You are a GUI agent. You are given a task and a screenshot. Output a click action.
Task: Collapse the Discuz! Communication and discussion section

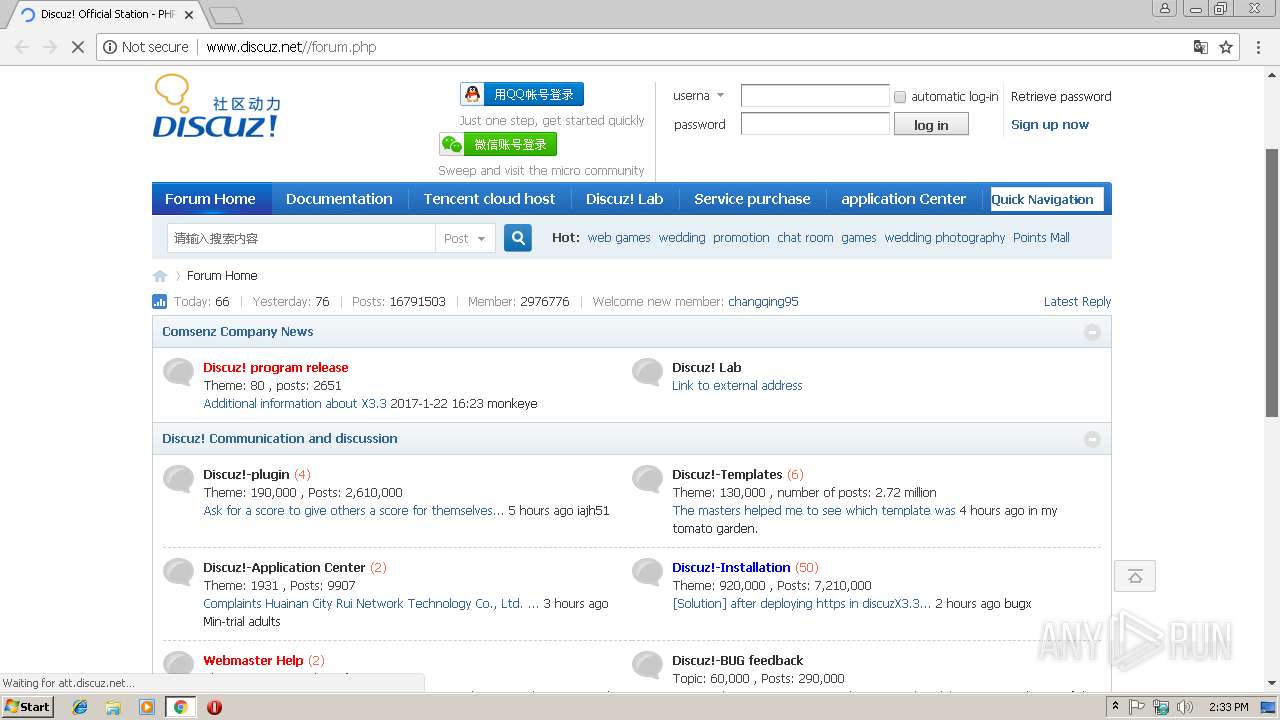(1092, 439)
